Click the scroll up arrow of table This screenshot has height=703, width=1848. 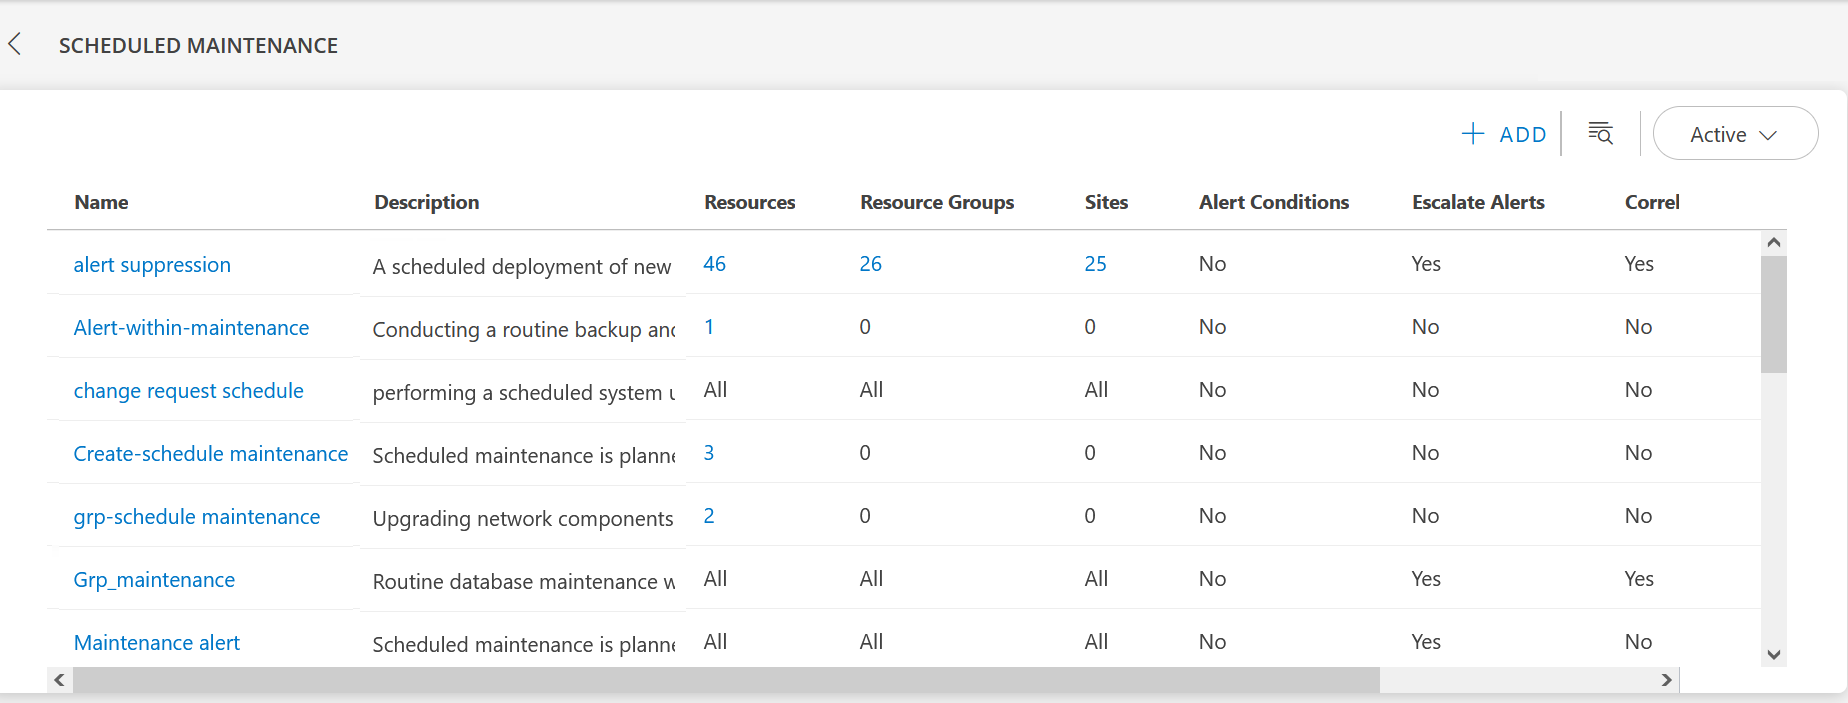point(1773,242)
